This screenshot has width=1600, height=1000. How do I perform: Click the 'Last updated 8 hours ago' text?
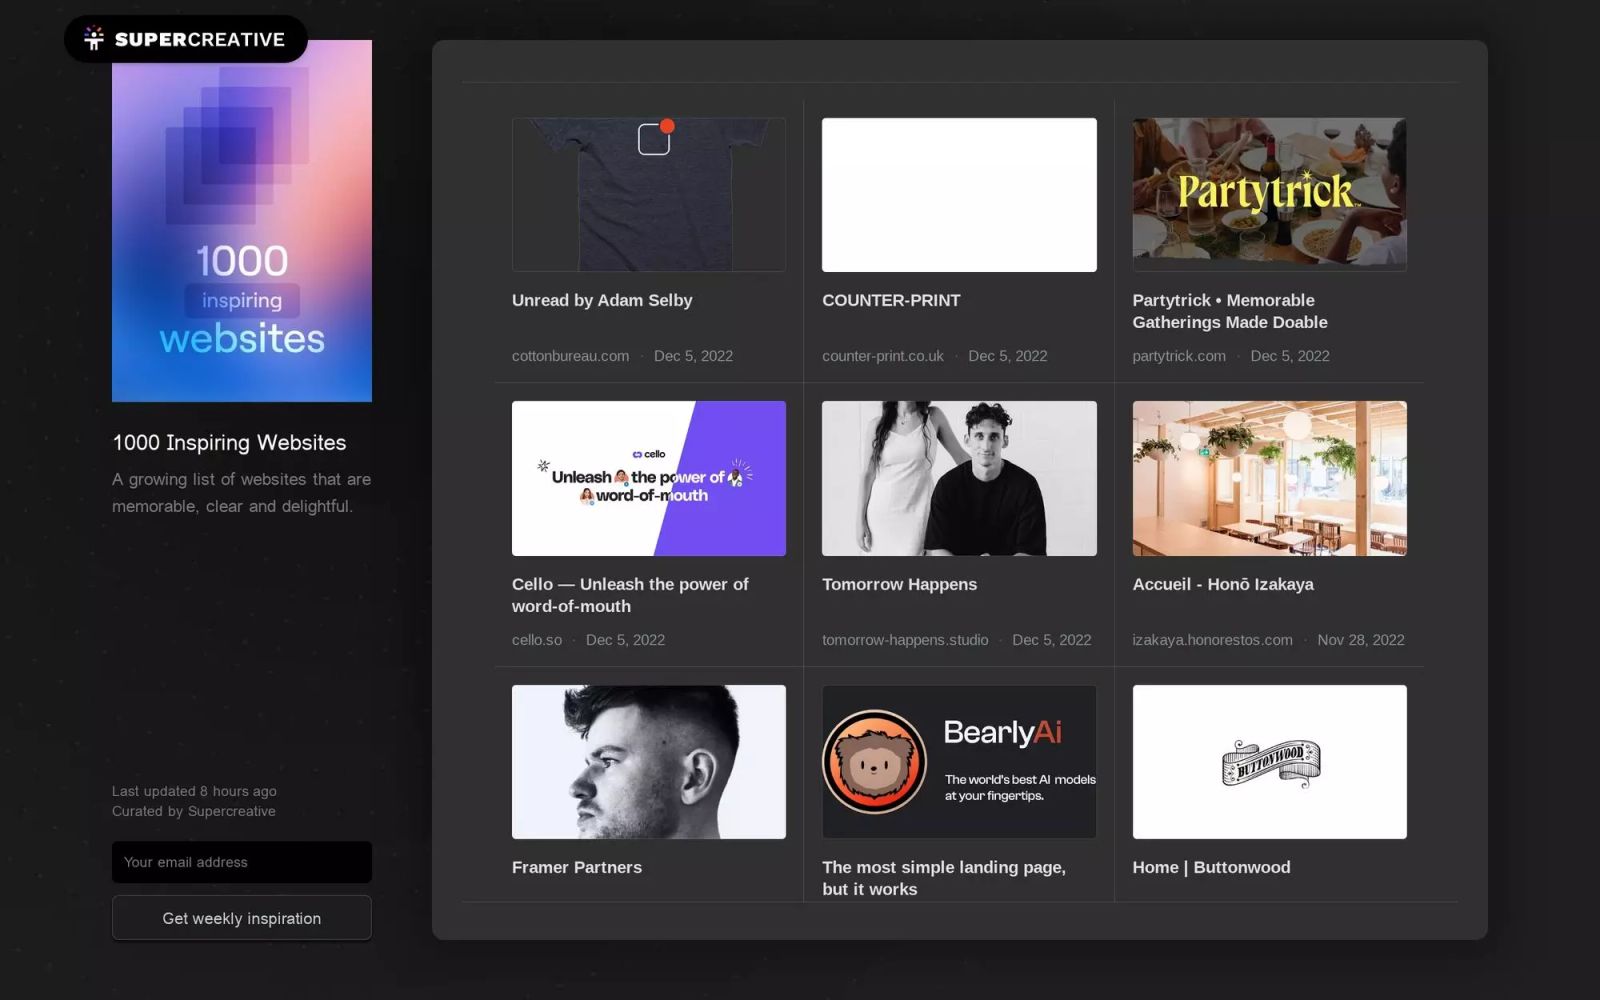tap(194, 791)
